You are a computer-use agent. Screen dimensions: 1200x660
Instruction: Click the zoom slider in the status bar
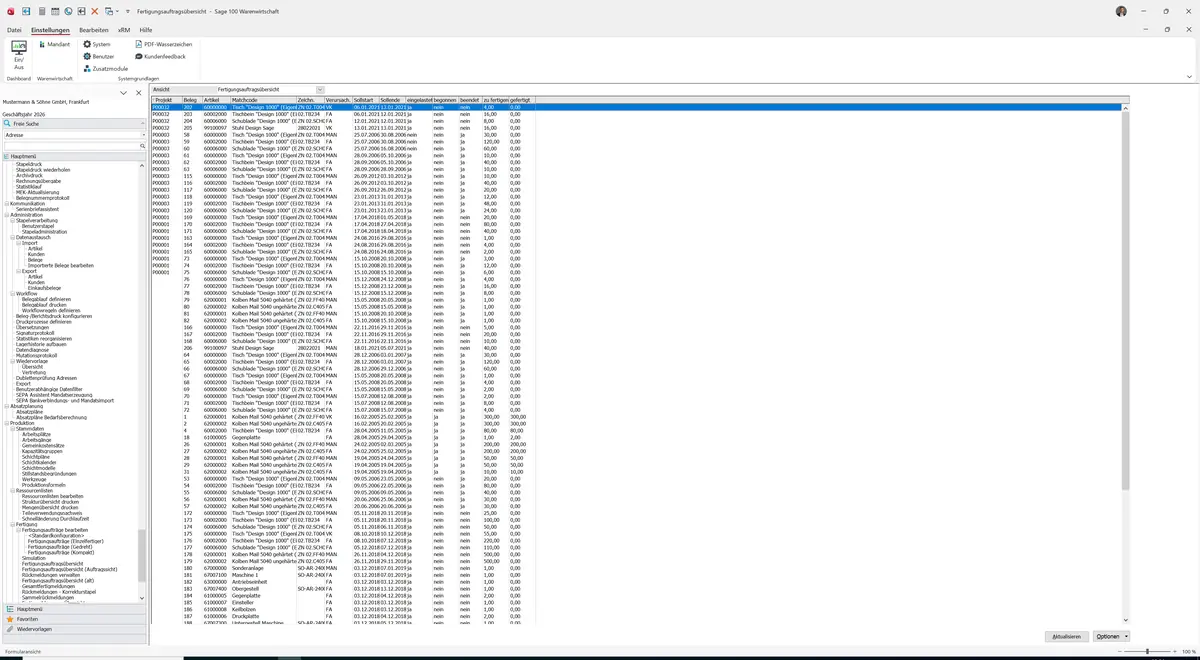pos(1147,651)
